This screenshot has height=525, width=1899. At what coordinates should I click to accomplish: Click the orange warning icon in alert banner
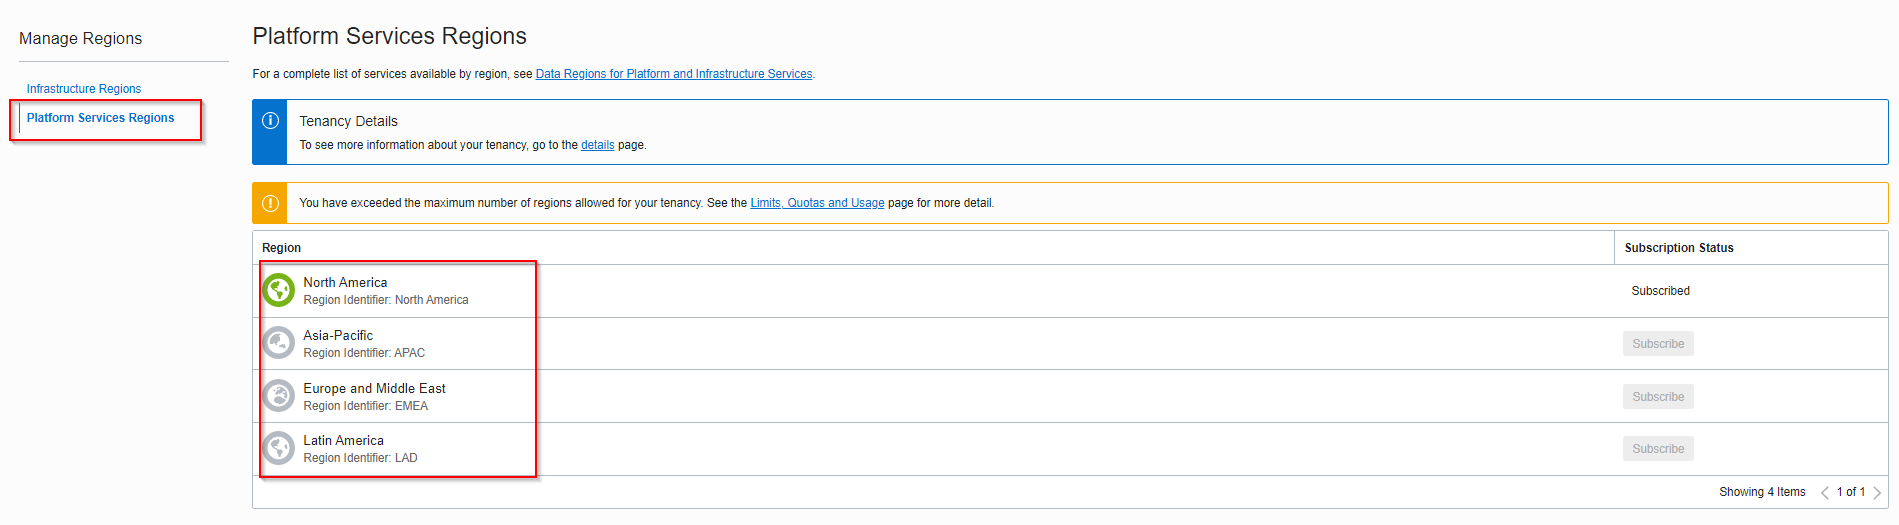(270, 203)
